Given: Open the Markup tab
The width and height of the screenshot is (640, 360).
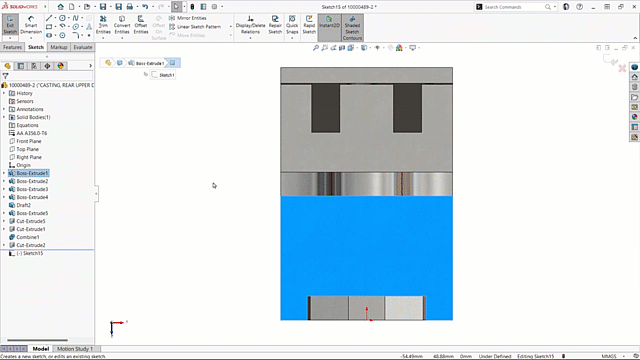Looking at the screenshot, I should [x=59, y=47].
